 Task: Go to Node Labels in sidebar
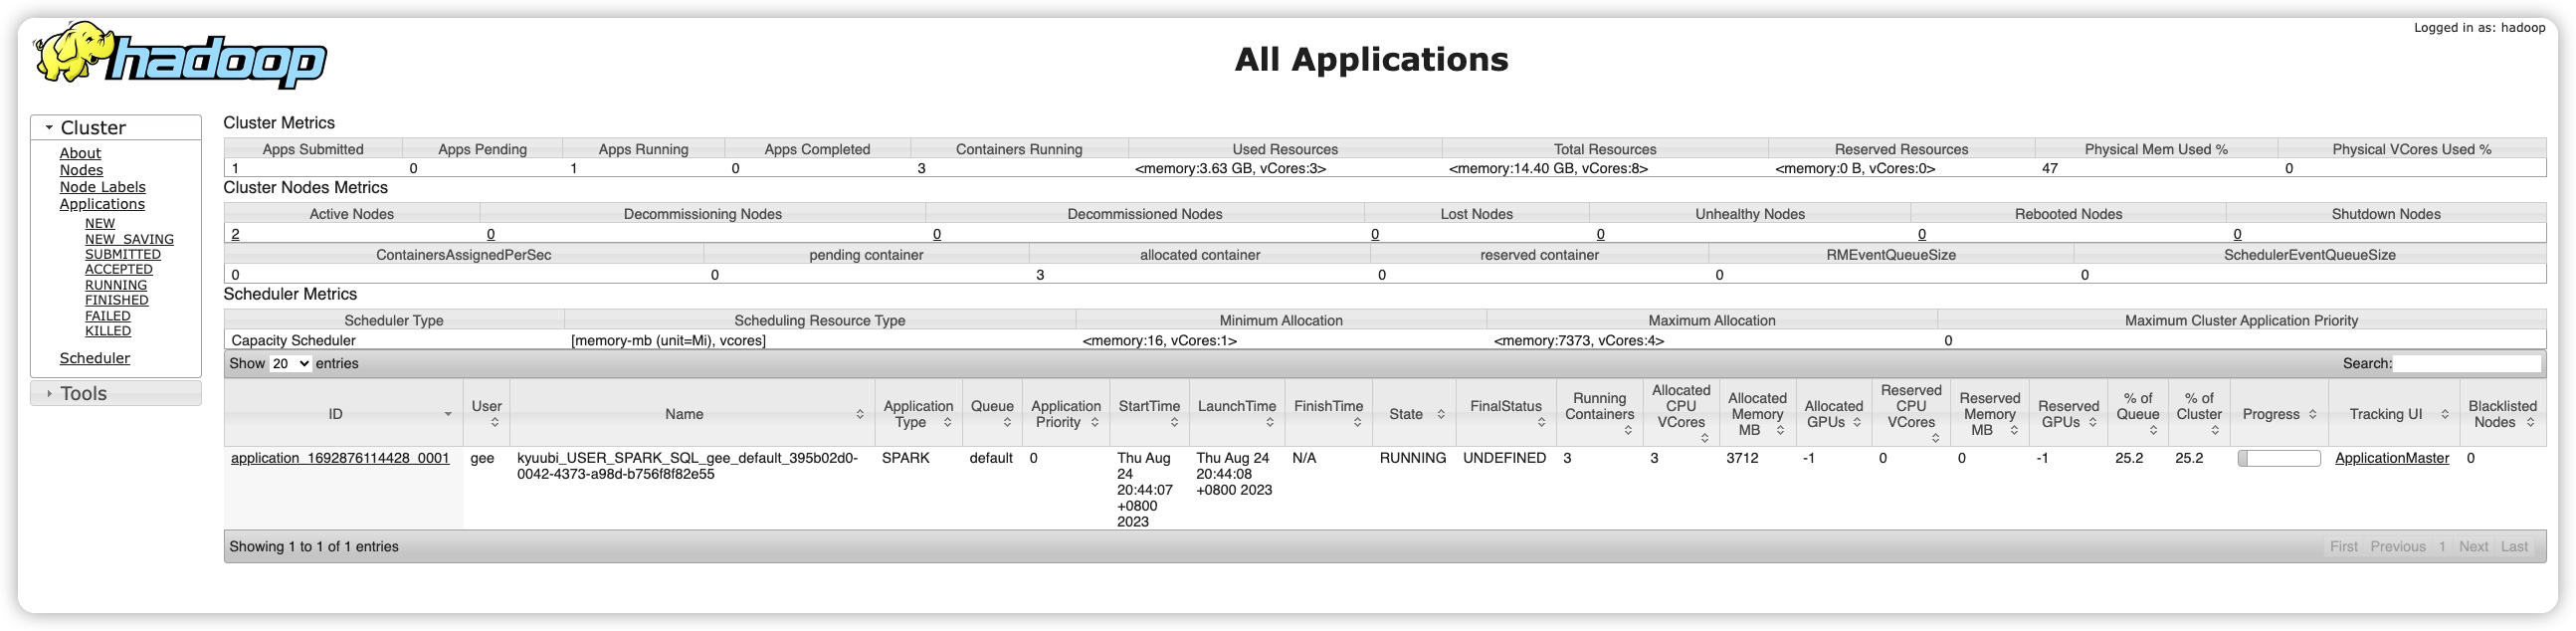pos(102,187)
